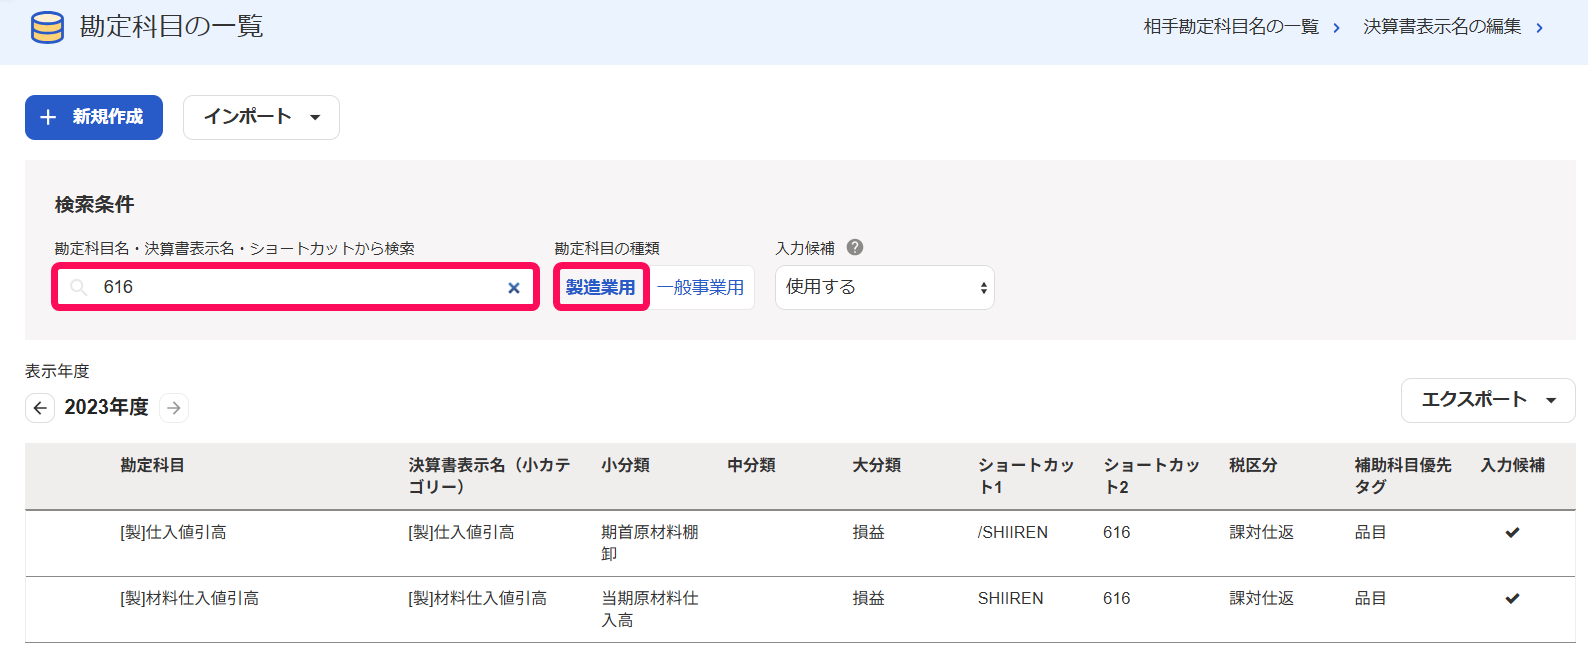Open 決算書表示名の編集 link
This screenshot has width=1588, height=663.
(x=1442, y=27)
